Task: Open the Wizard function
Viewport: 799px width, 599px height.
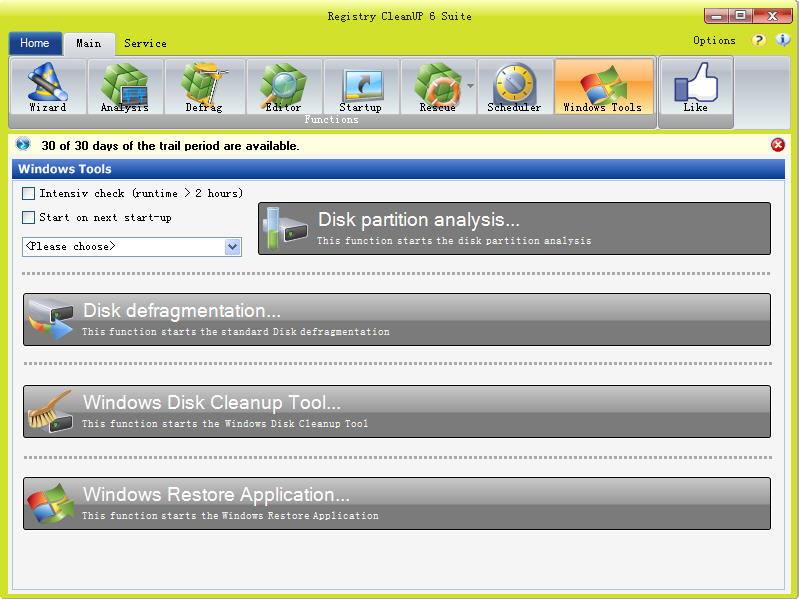Action: point(47,87)
